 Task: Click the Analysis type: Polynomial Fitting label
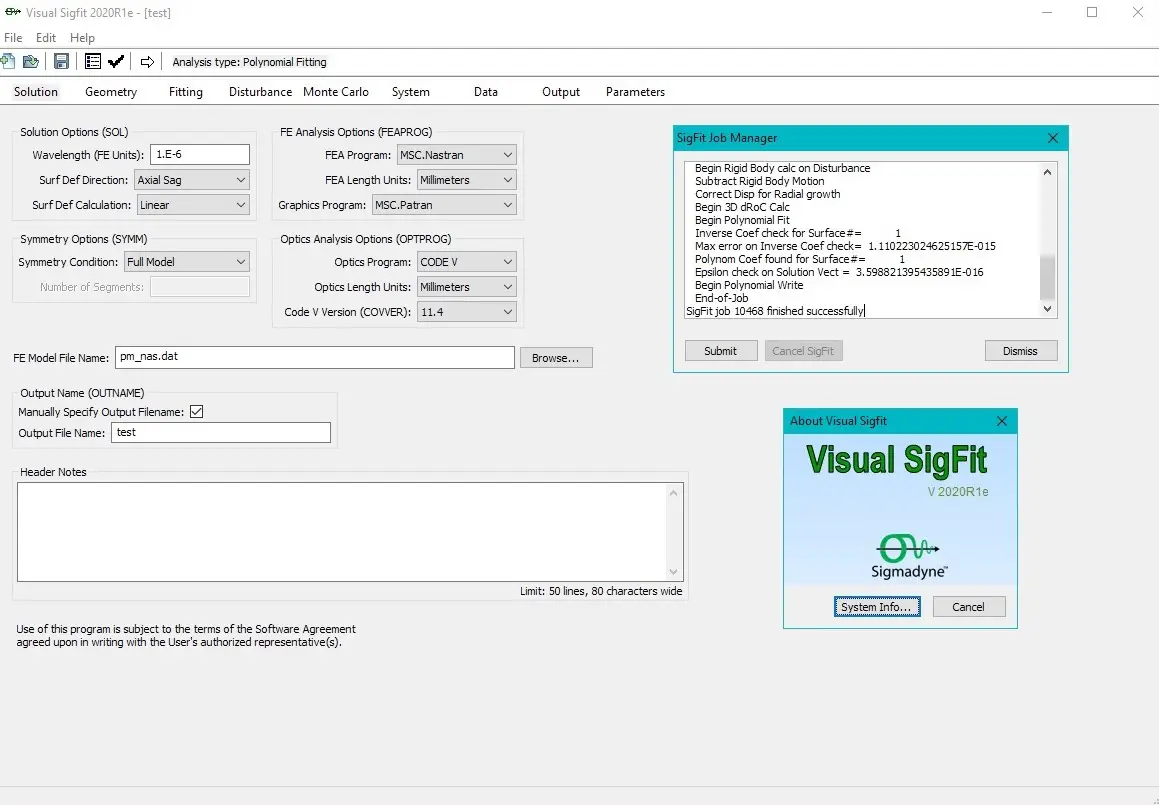[x=249, y=62]
